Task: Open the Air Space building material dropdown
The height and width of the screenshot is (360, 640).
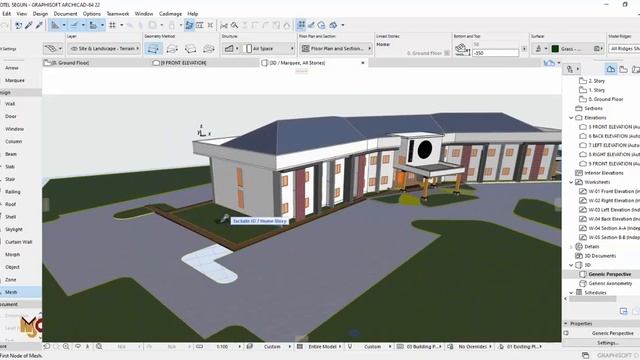Action: coord(268,49)
